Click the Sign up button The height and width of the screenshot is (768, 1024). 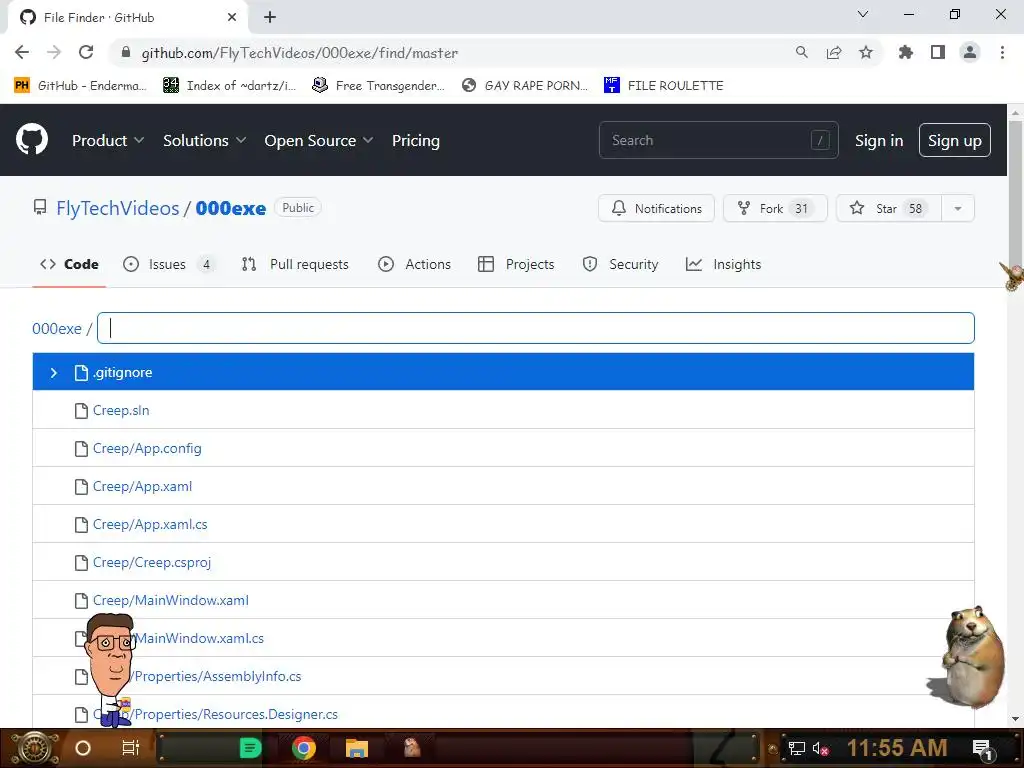[x=954, y=140]
